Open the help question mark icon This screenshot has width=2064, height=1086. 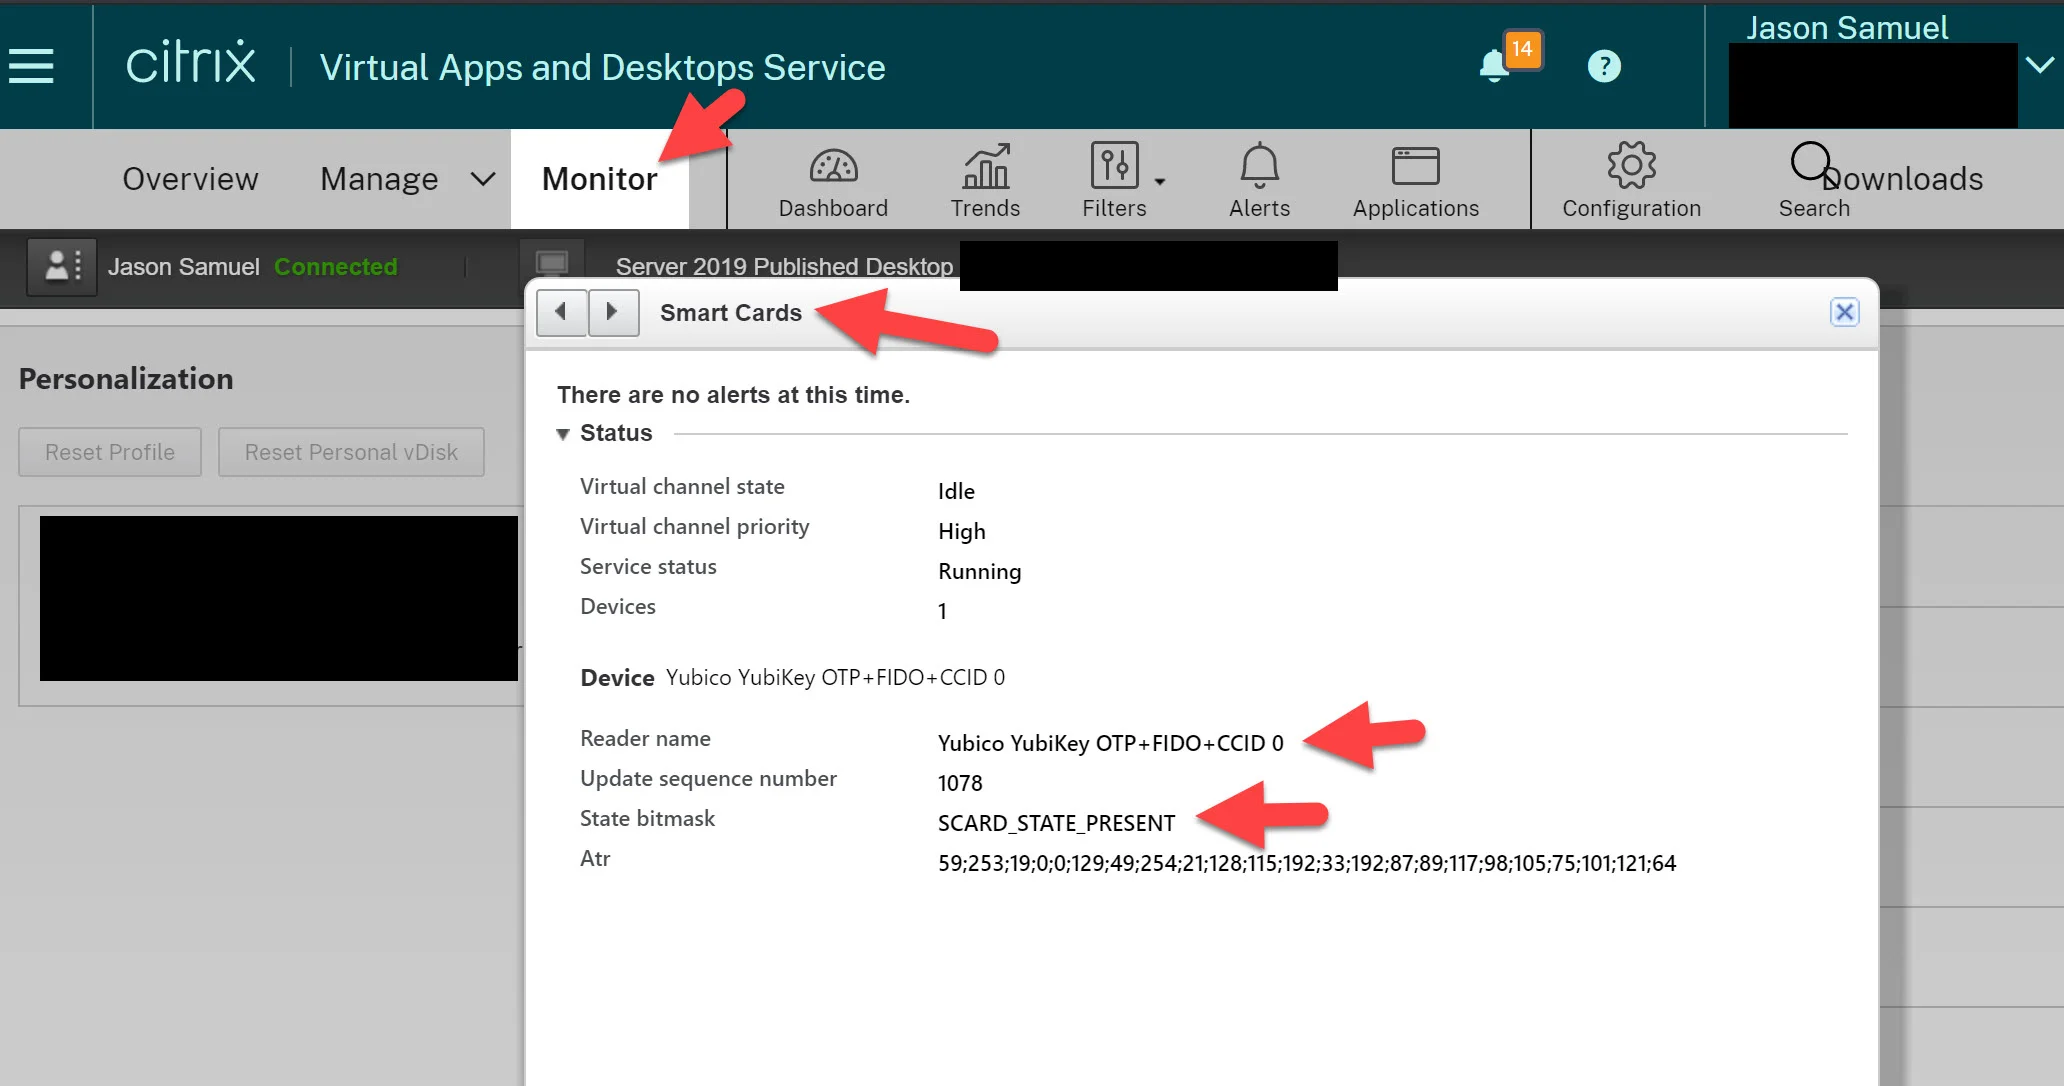point(1604,66)
